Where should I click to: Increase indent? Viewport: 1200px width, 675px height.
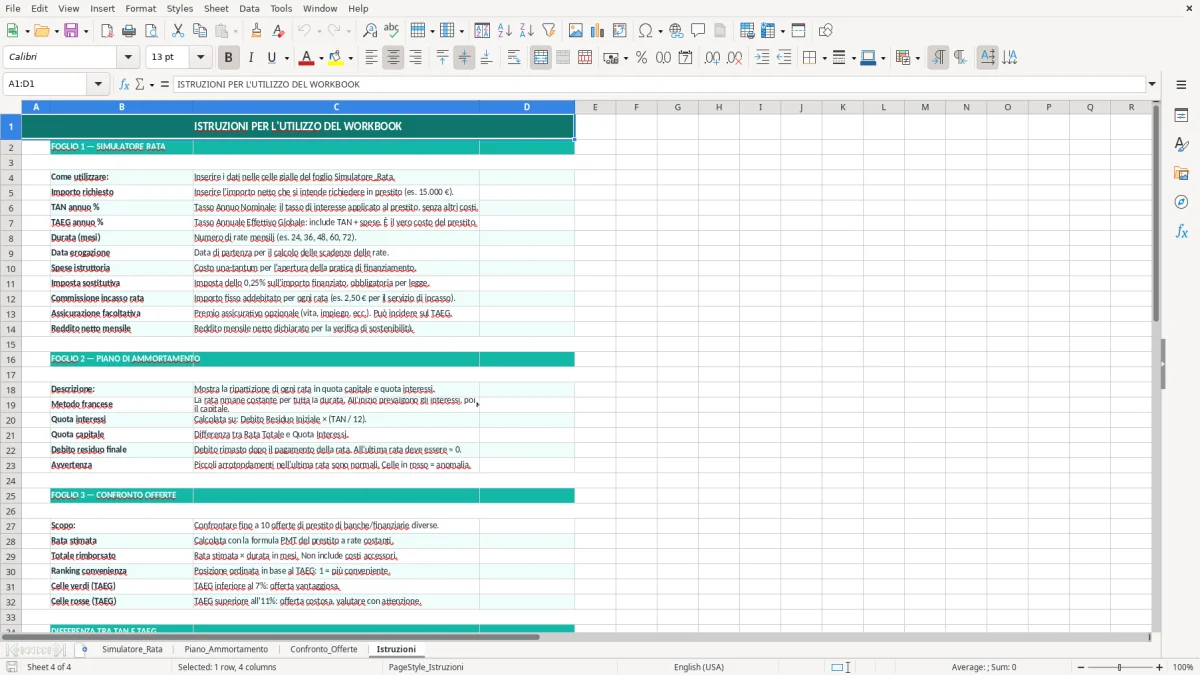(762, 58)
